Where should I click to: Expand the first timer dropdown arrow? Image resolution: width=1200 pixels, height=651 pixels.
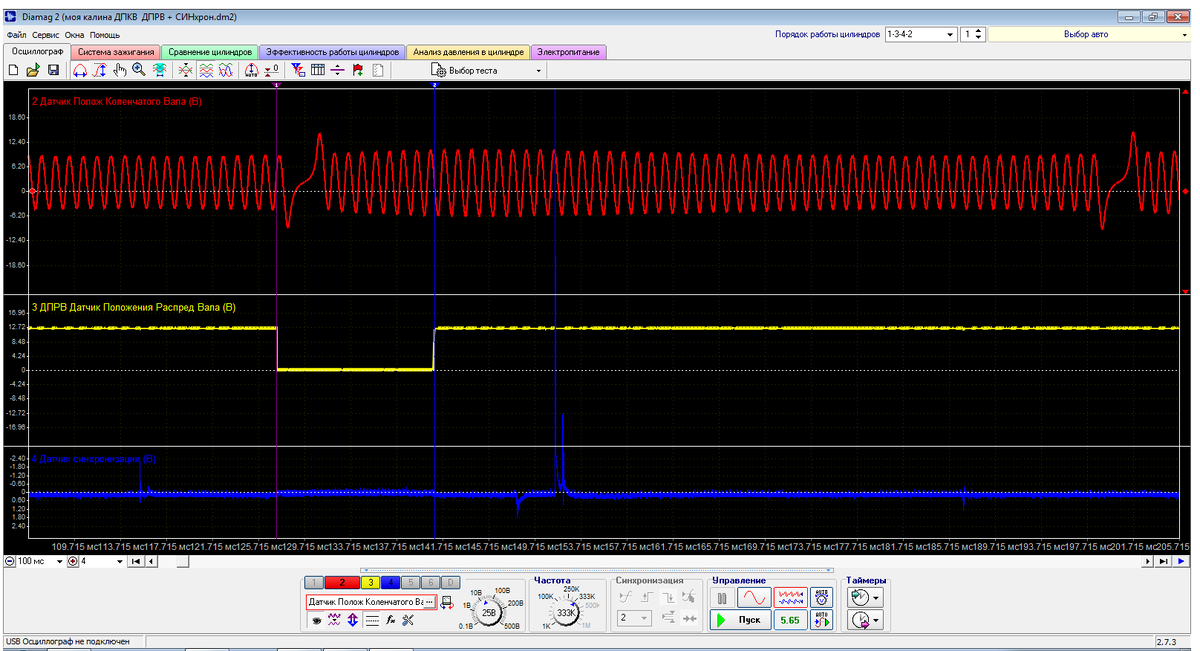point(877,597)
